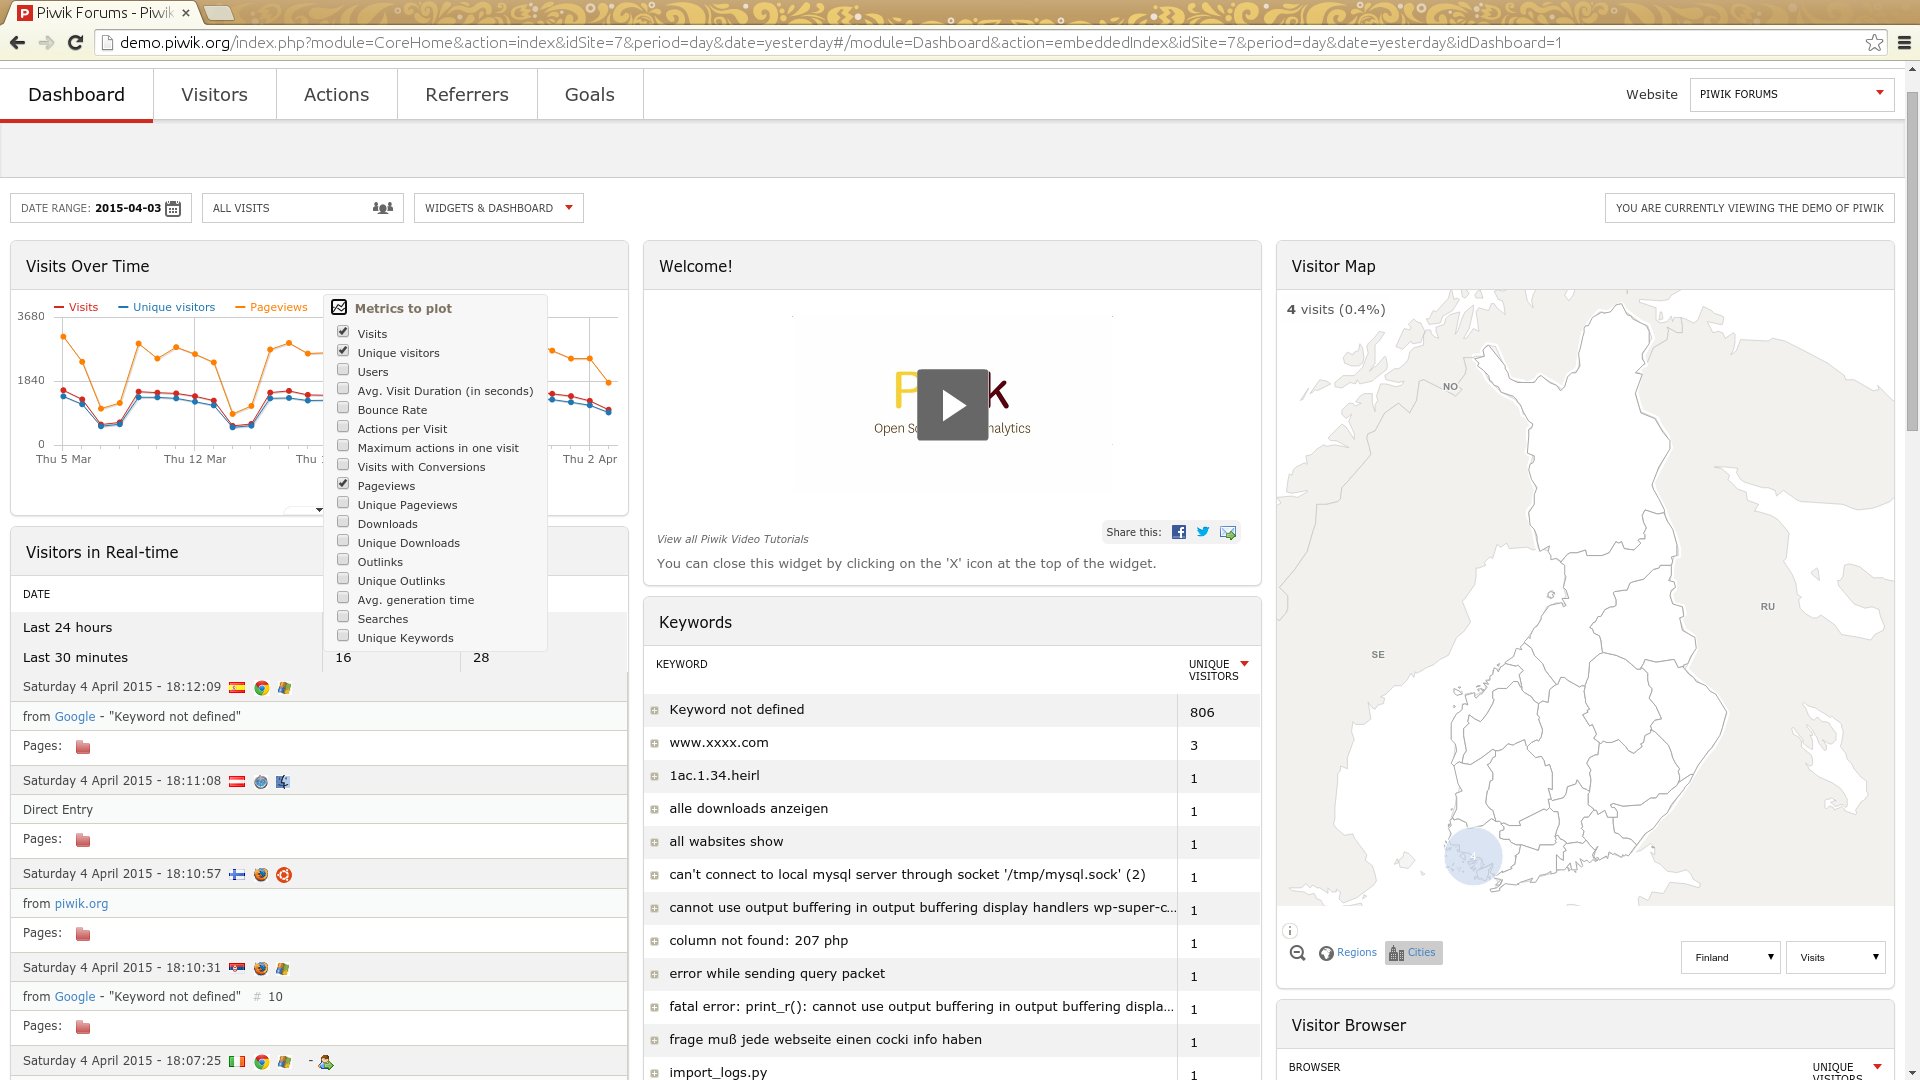The width and height of the screenshot is (1920, 1080).
Task: Play the Piwik welcome video
Action: [x=952, y=405]
